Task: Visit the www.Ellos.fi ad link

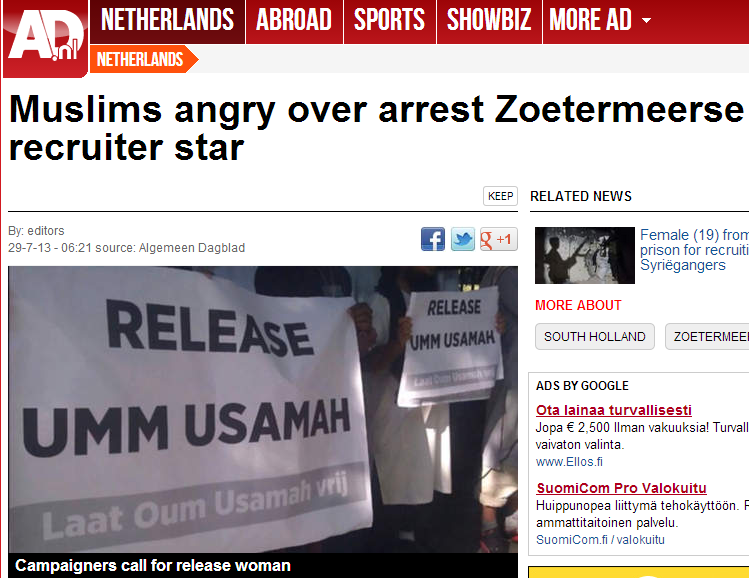Action: [569, 462]
